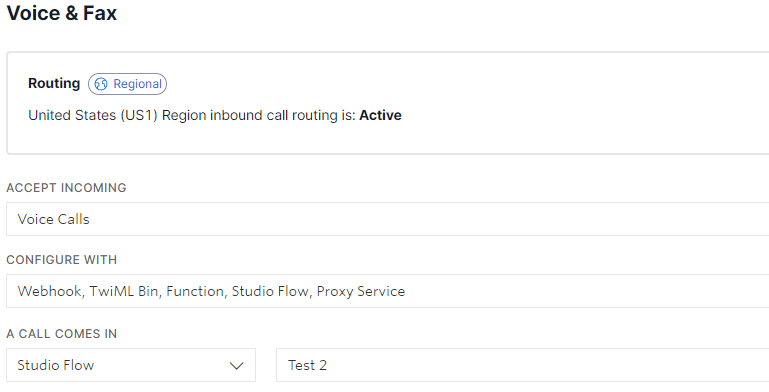Click the globe icon in Regional badge

coord(101,84)
